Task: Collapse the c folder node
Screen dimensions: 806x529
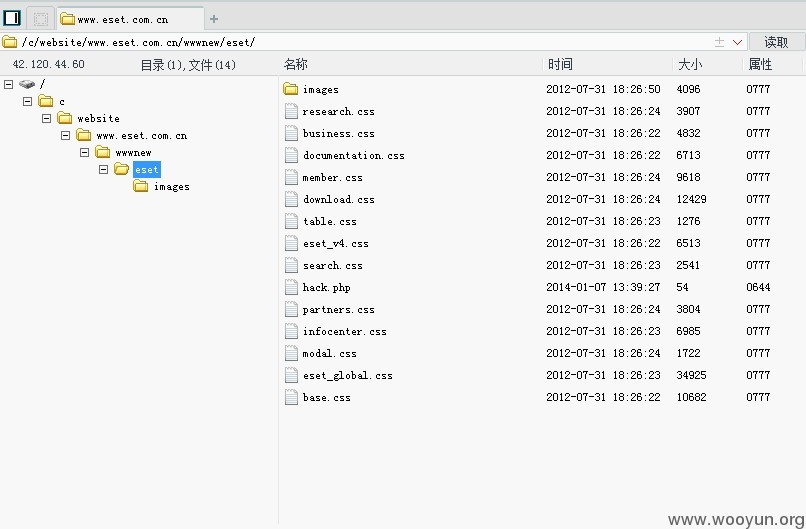Action: coord(28,101)
